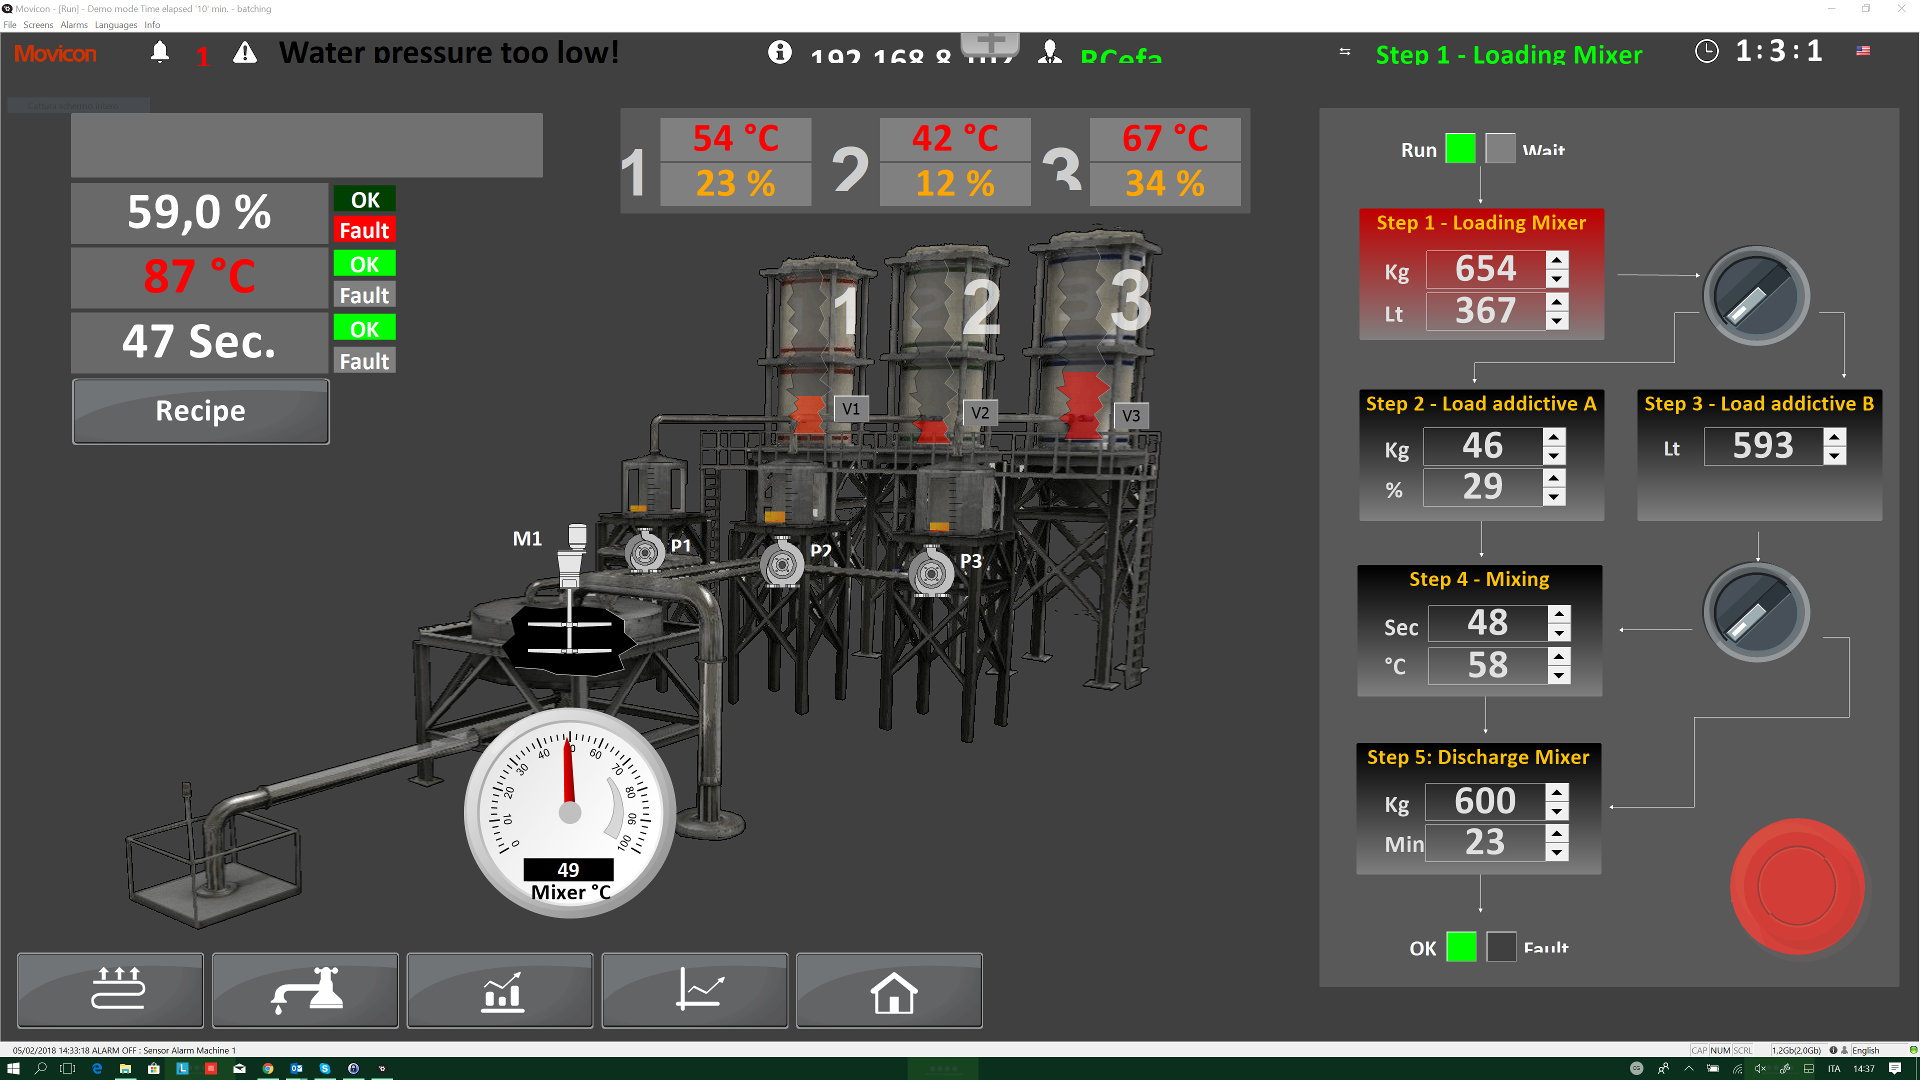
Task: Click the warning triangle alarm icon
Action: 245,52
